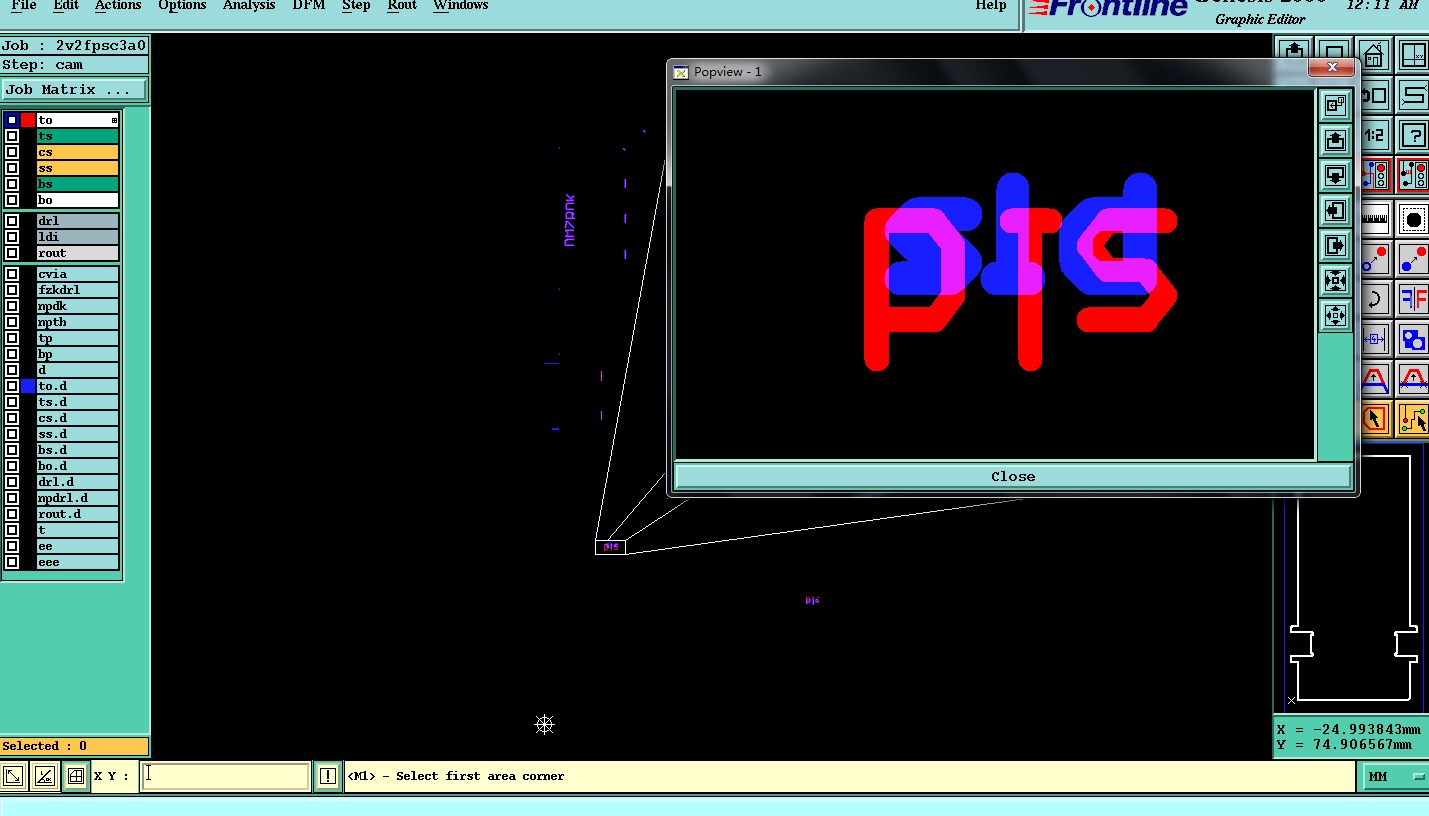Click the right red-bordered traffic-light icon
Image resolution: width=1429 pixels, height=816 pixels.
pyautogui.click(x=1413, y=174)
